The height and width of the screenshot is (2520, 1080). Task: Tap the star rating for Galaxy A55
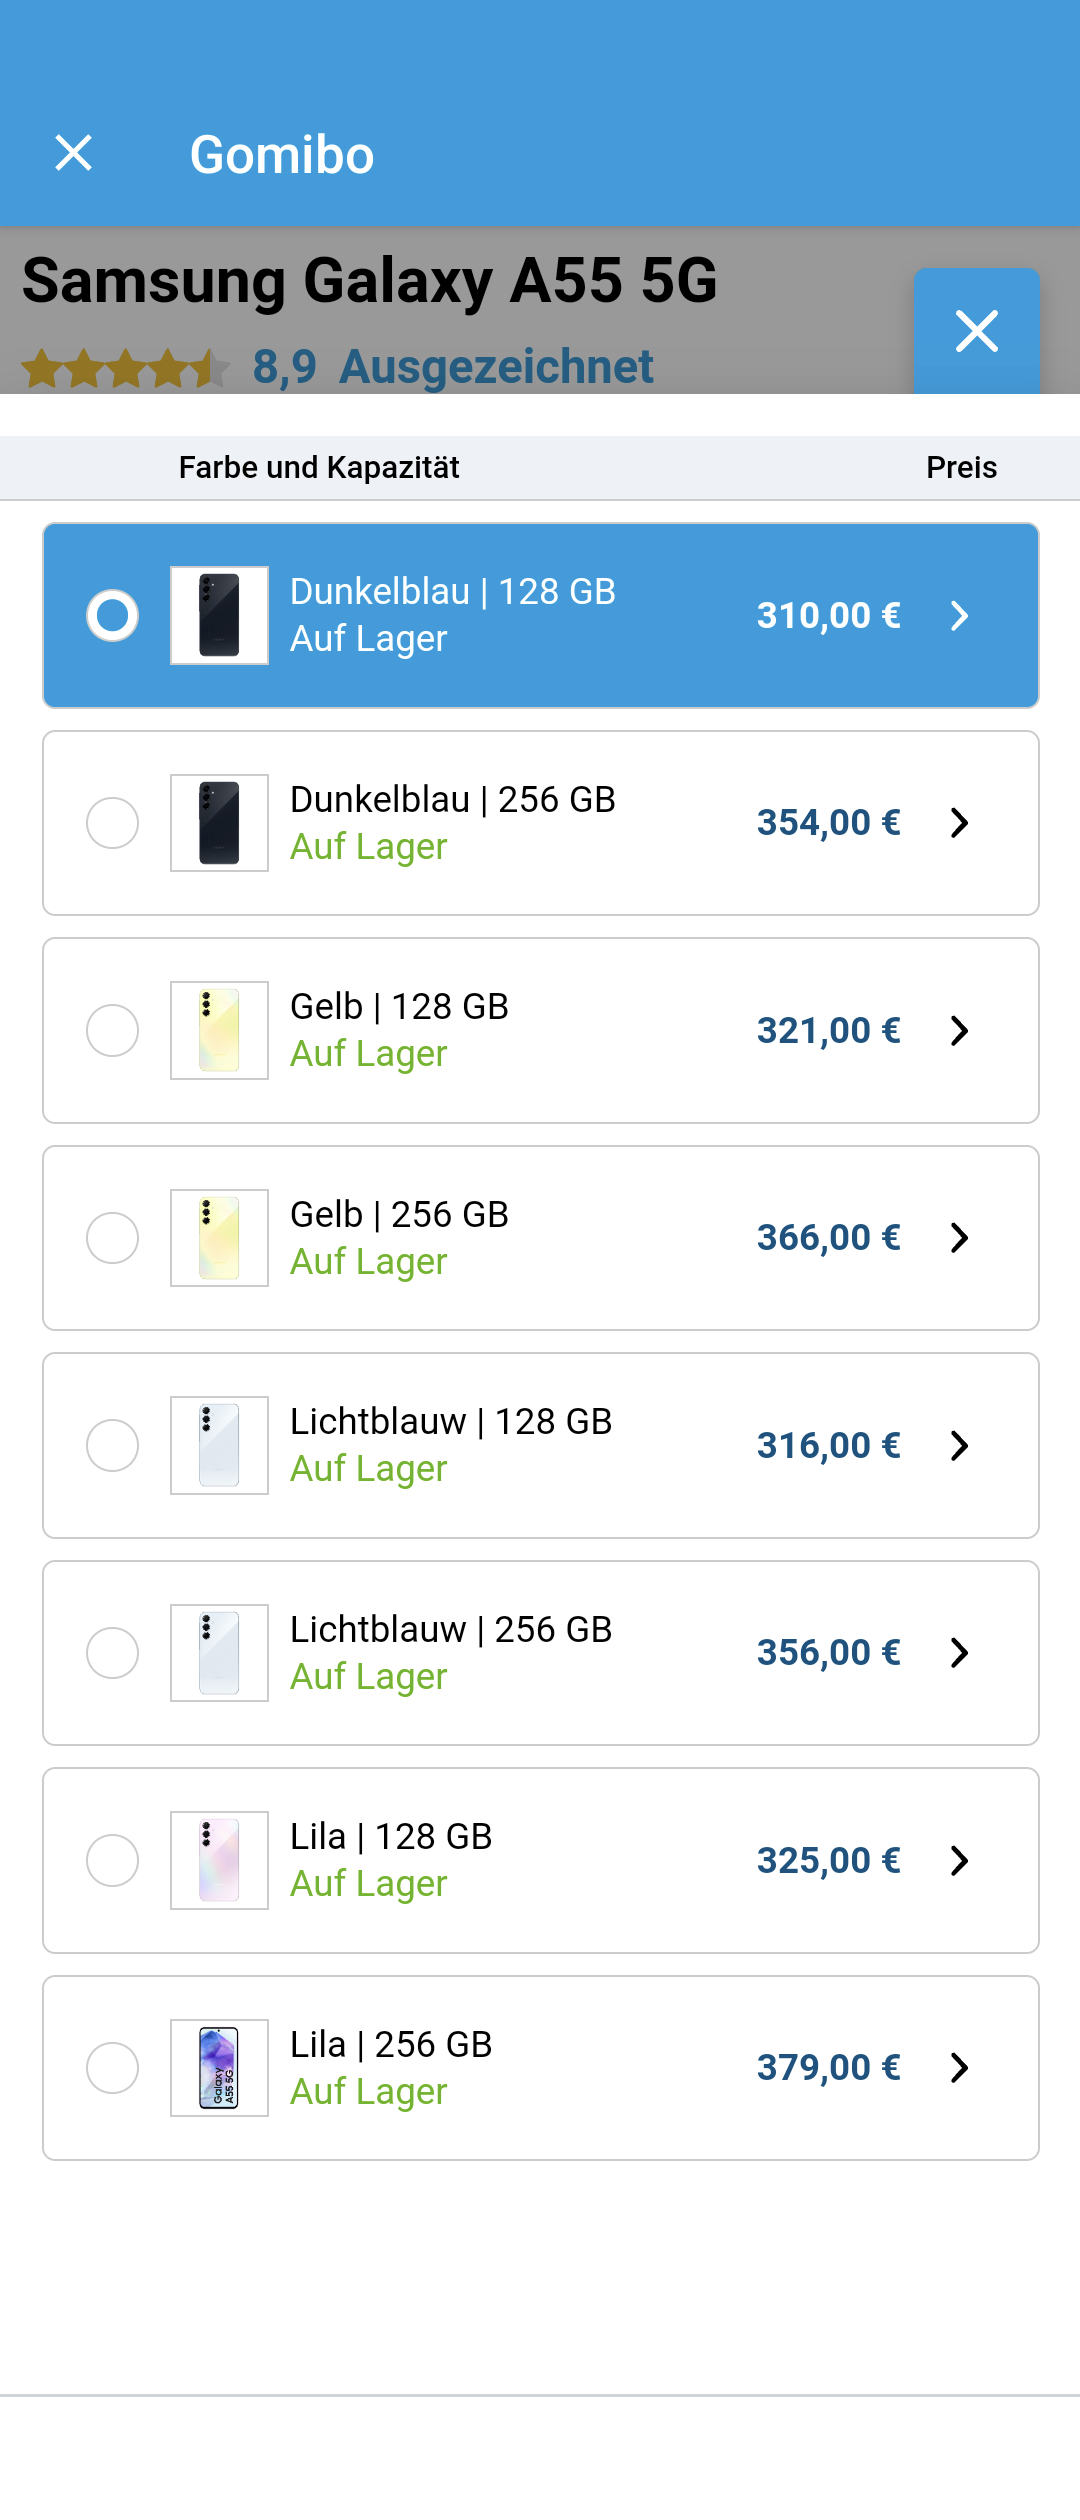(x=125, y=368)
